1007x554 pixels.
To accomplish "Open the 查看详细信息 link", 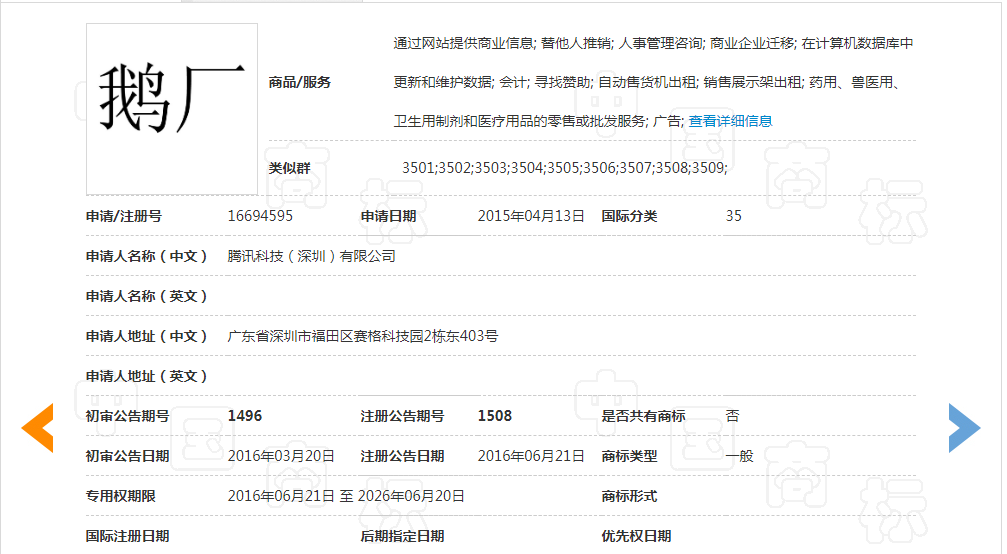I will (730, 121).
